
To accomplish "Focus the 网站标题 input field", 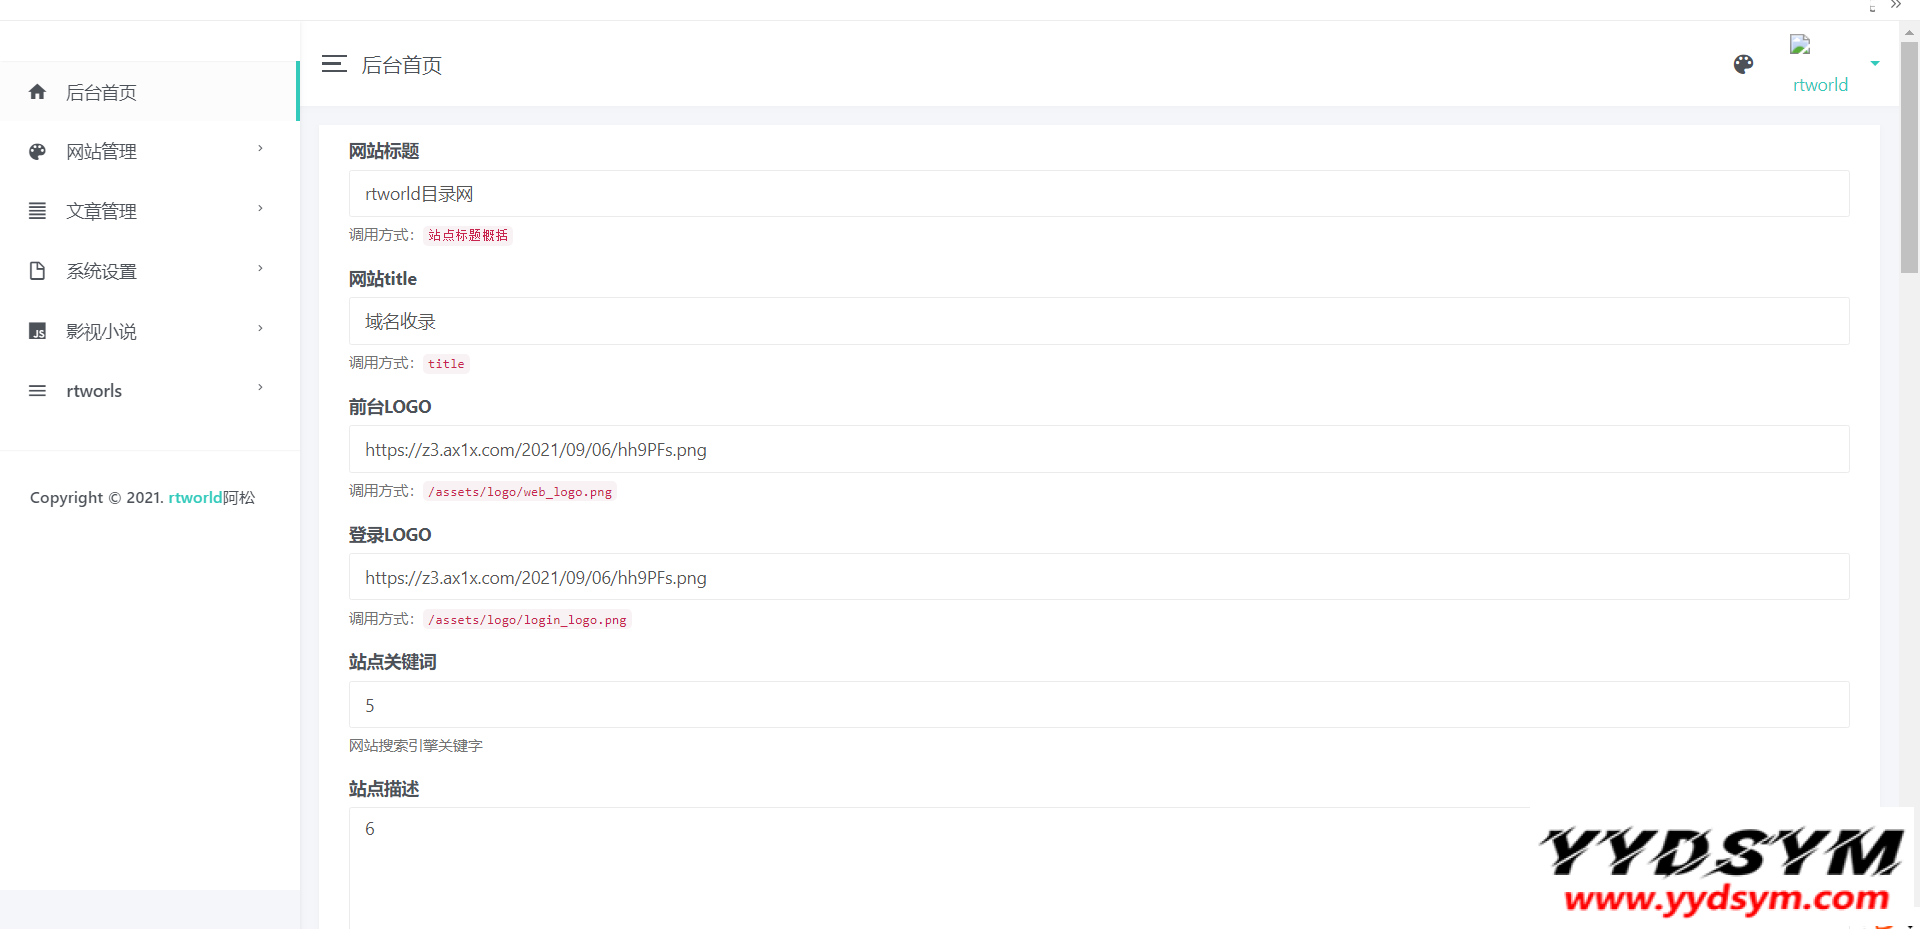I will (x=1098, y=194).
